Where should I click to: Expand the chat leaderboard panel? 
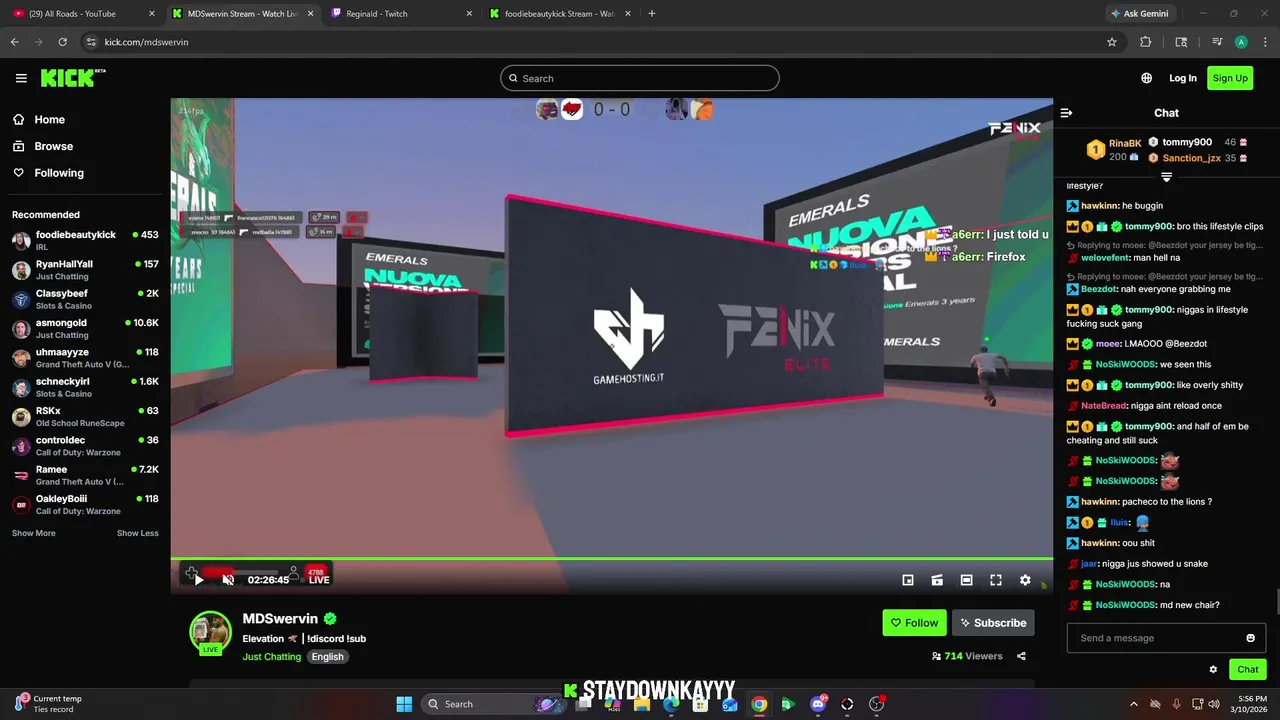[x=1166, y=177]
